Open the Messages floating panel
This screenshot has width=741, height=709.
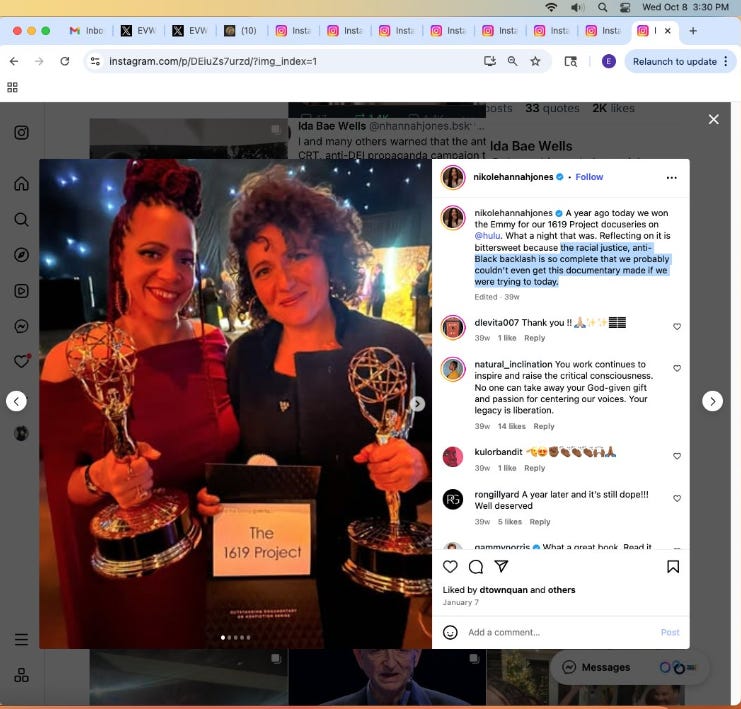click(x=629, y=667)
